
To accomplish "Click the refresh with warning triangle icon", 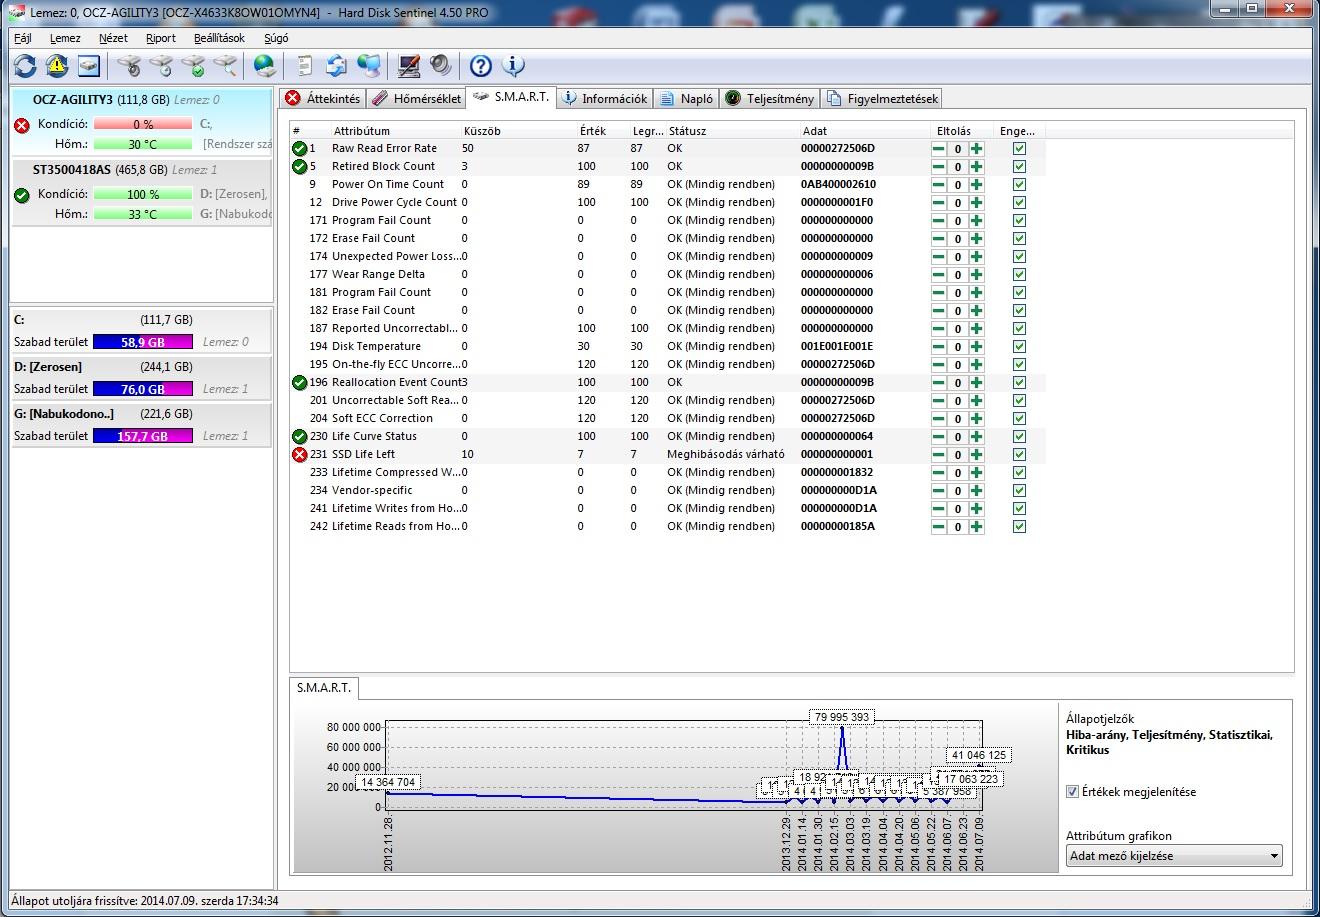I will tap(57, 66).
